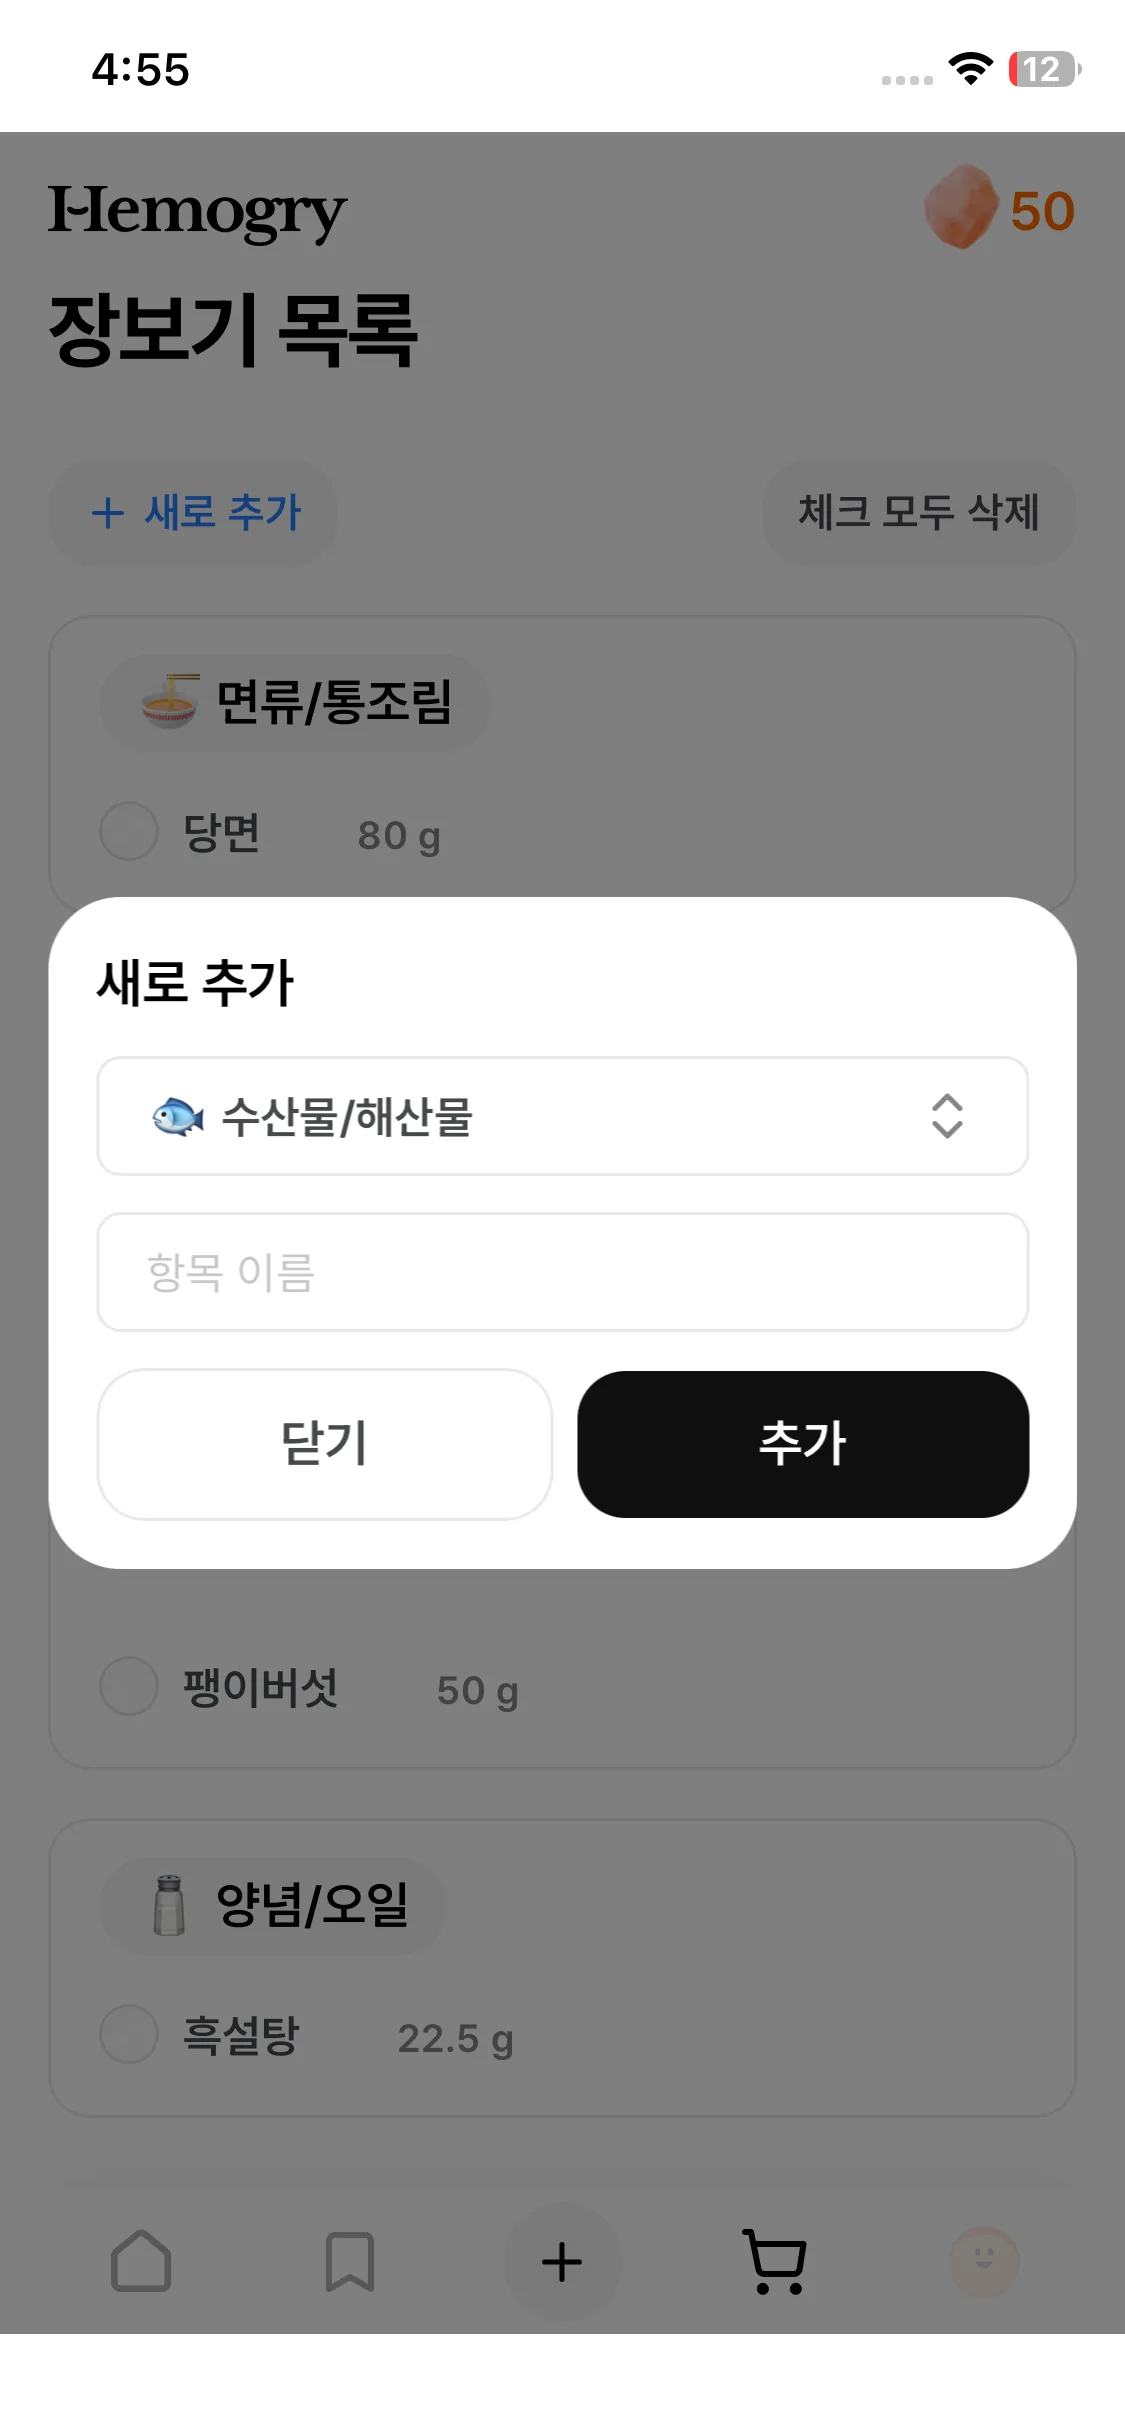Tap the pink salt crystal points icon

click(x=961, y=207)
